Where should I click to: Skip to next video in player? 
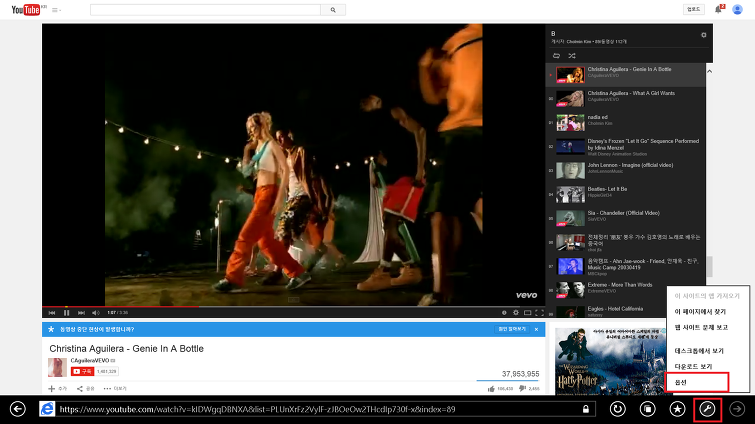click(x=81, y=313)
